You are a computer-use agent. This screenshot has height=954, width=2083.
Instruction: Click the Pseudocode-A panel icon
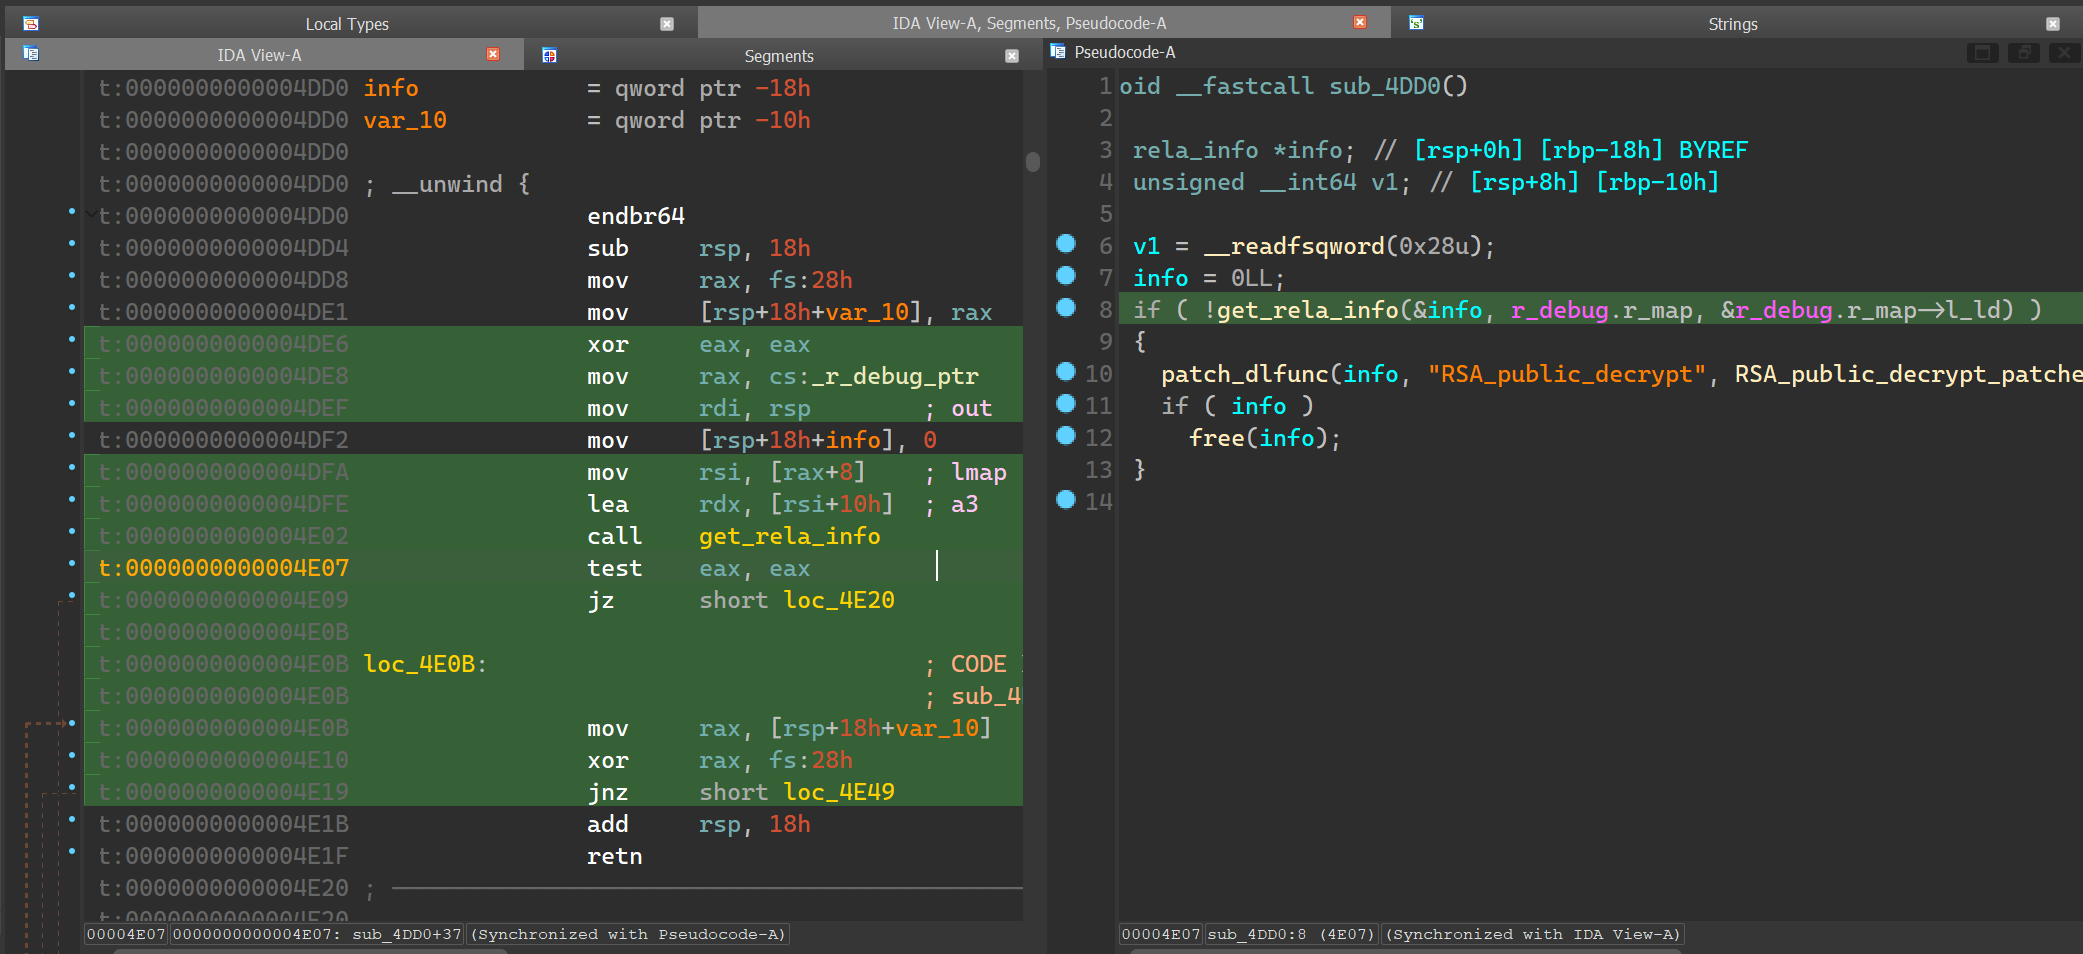click(x=1058, y=52)
